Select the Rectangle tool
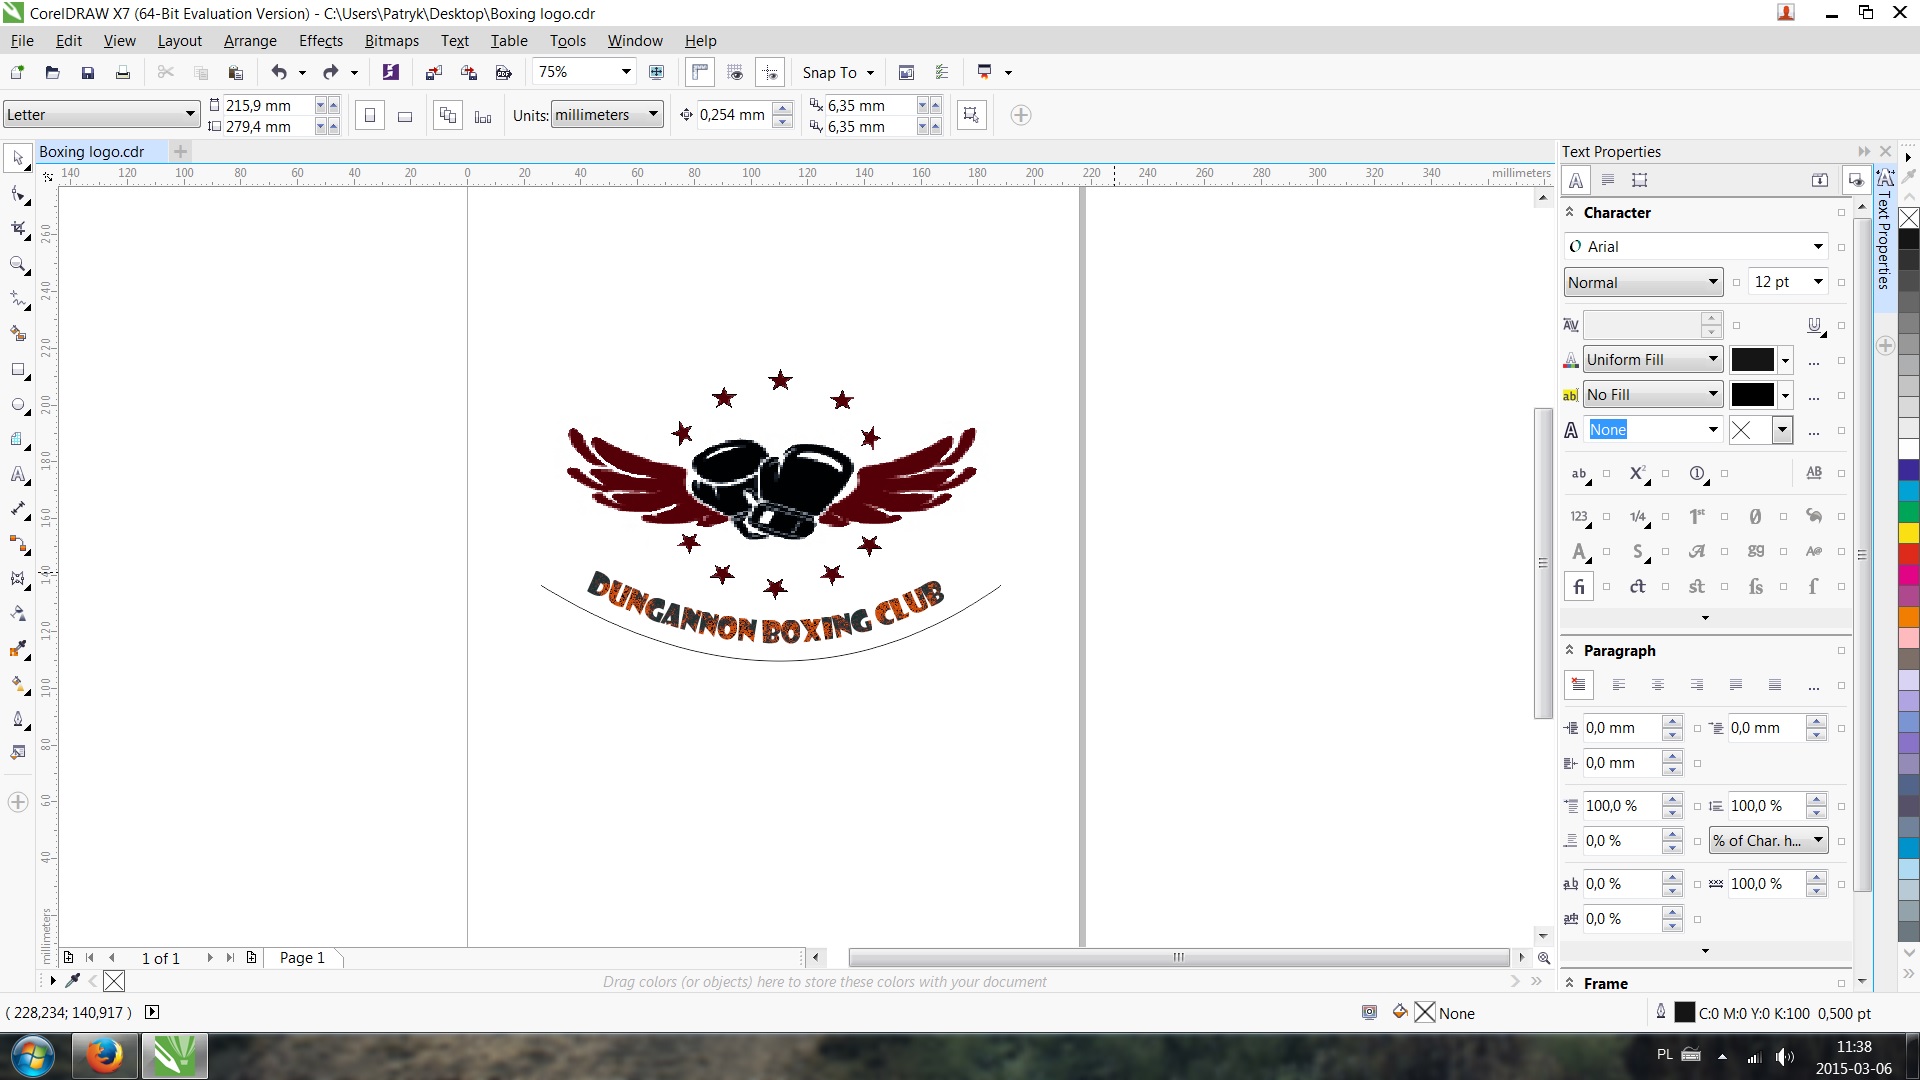1920x1080 pixels. click(18, 370)
